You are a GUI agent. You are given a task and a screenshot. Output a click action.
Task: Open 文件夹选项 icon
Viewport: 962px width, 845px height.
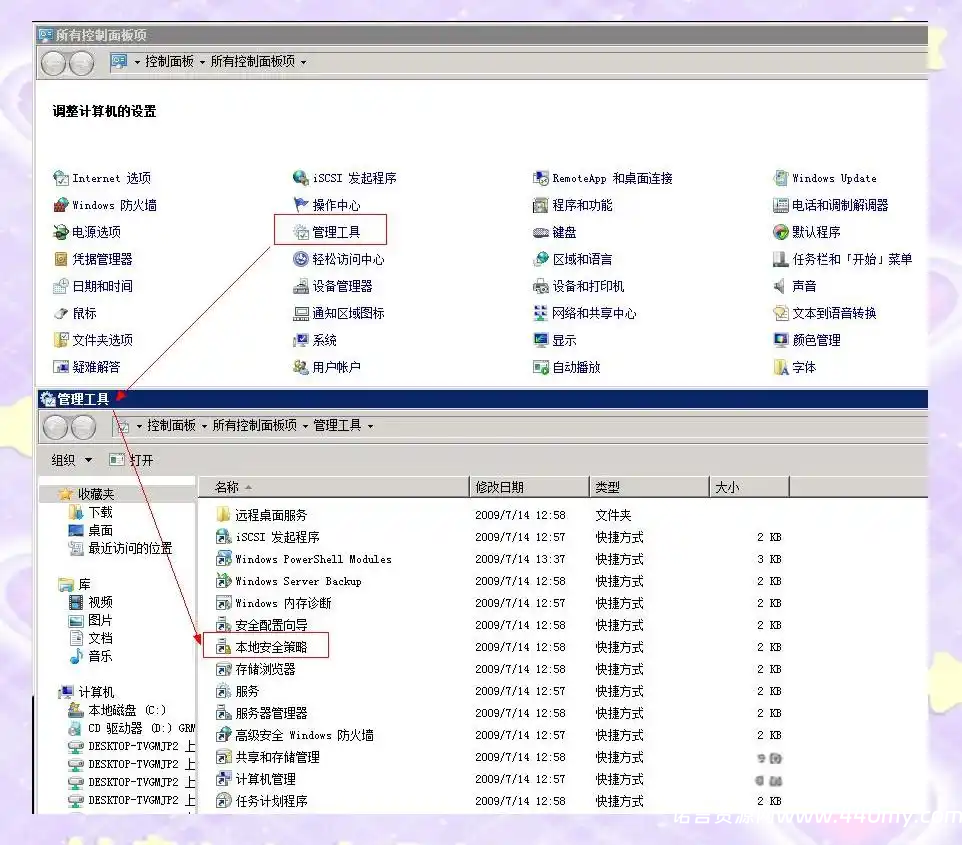pyautogui.click(x=61, y=341)
